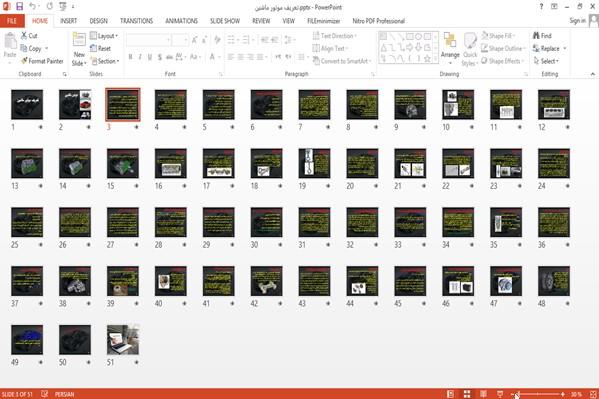Click Increase Font Size icon
The image size is (599, 399).
pyautogui.click(x=194, y=40)
